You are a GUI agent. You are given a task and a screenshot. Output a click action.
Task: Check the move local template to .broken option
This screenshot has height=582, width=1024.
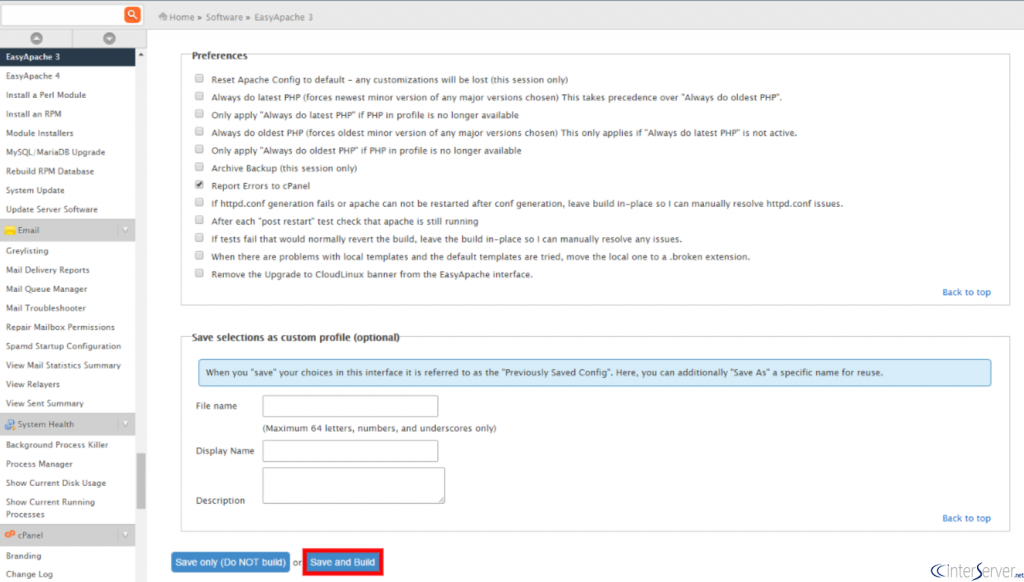[199, 255]
